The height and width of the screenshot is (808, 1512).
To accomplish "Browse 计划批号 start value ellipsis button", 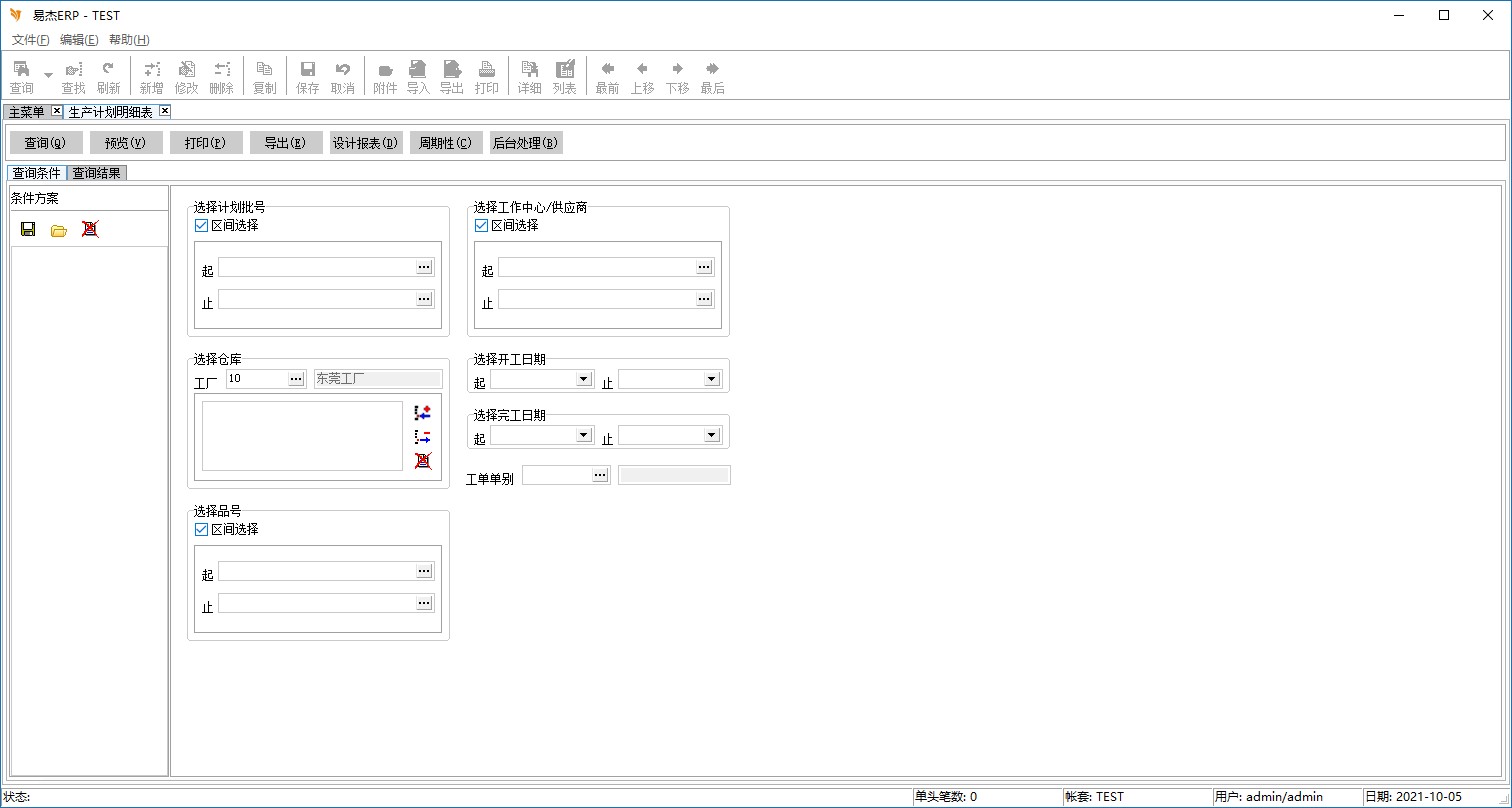I will [x=424, y=267].
